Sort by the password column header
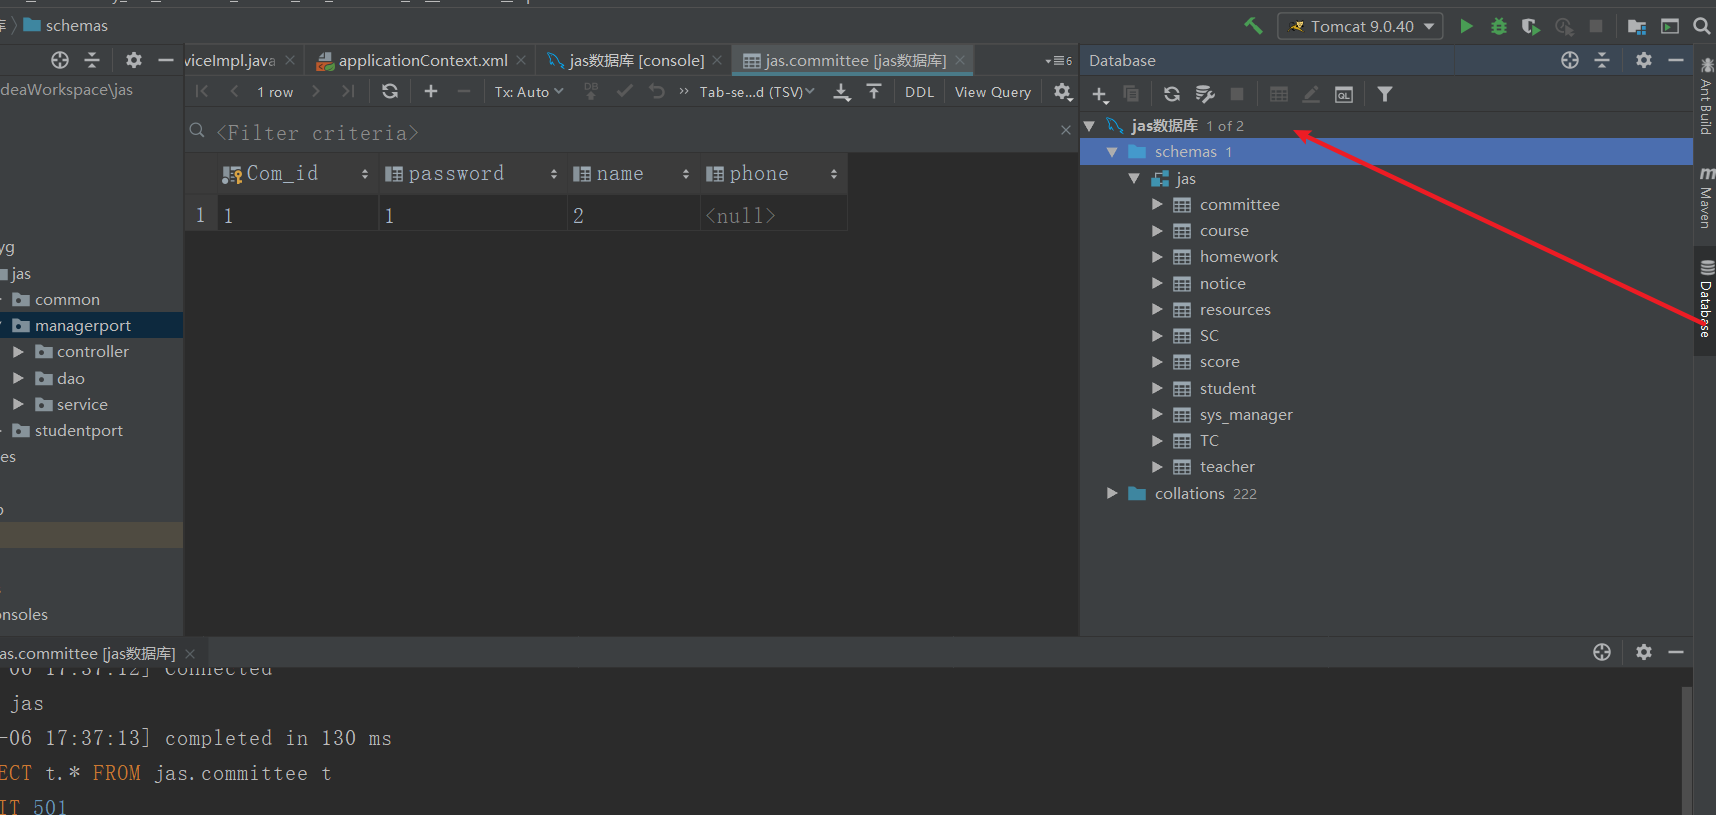Image resolution: width=1716 pixels, height=815 pixels. 472,174
